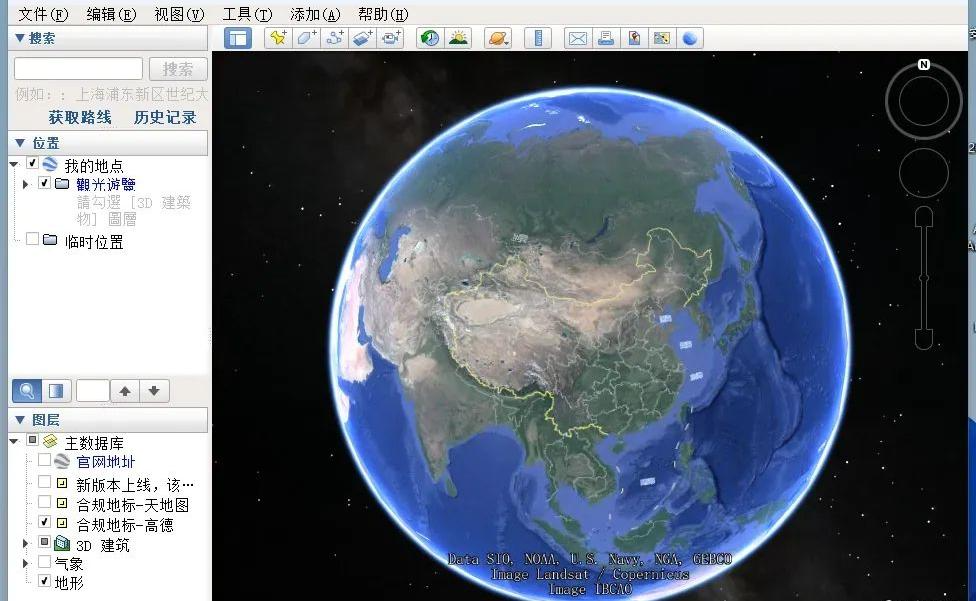
Task: Click the 搜索 search button
Action: (x=178, y=68)
